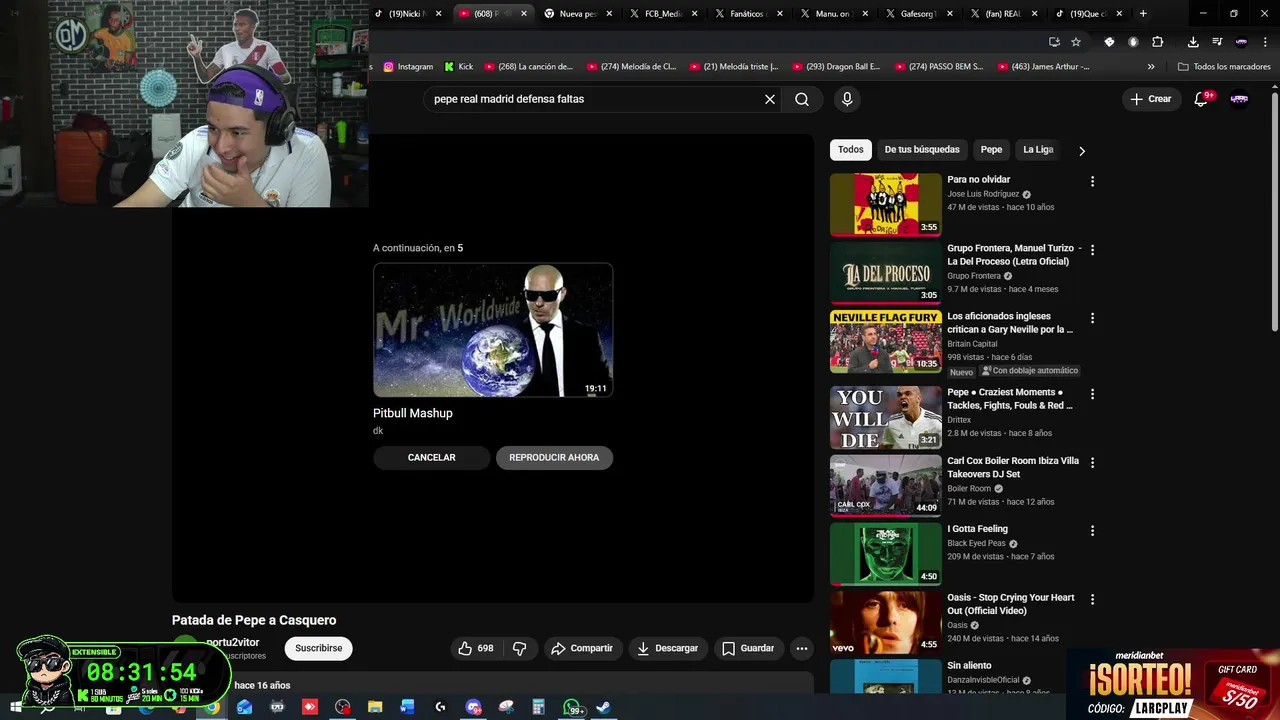Open File Explorer from the taskbar
The image size is (1280, 720).
tap(375, 707)
